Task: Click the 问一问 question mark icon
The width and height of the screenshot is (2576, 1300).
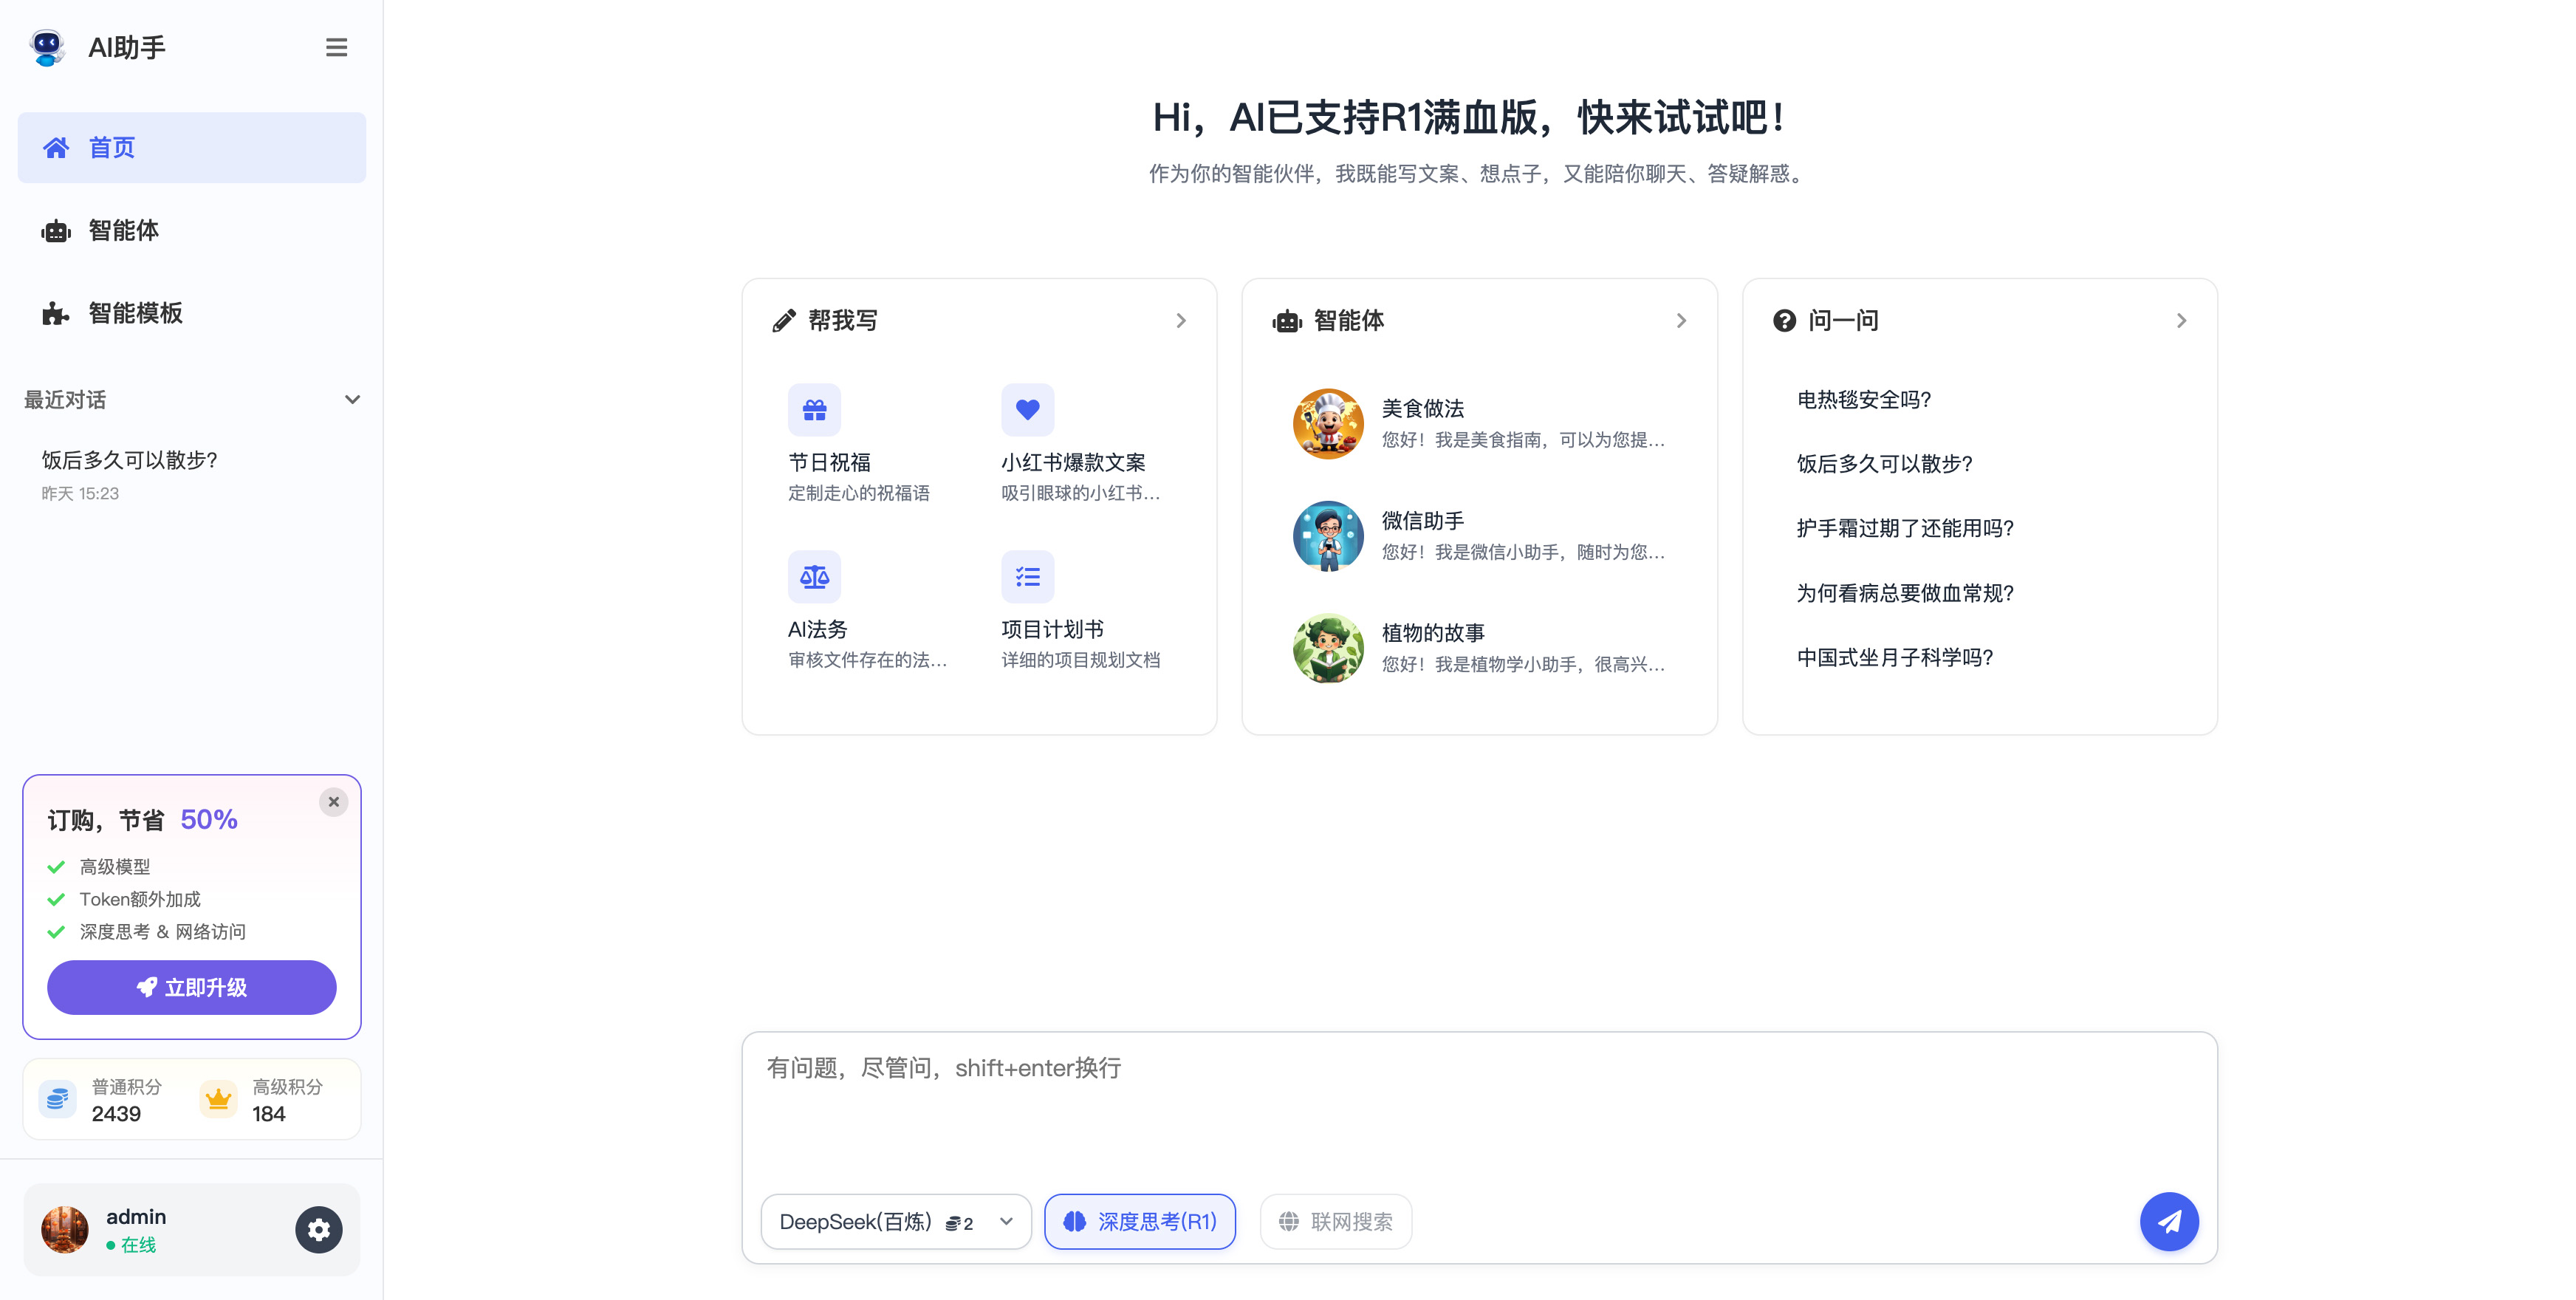Action: [1784, 320]
